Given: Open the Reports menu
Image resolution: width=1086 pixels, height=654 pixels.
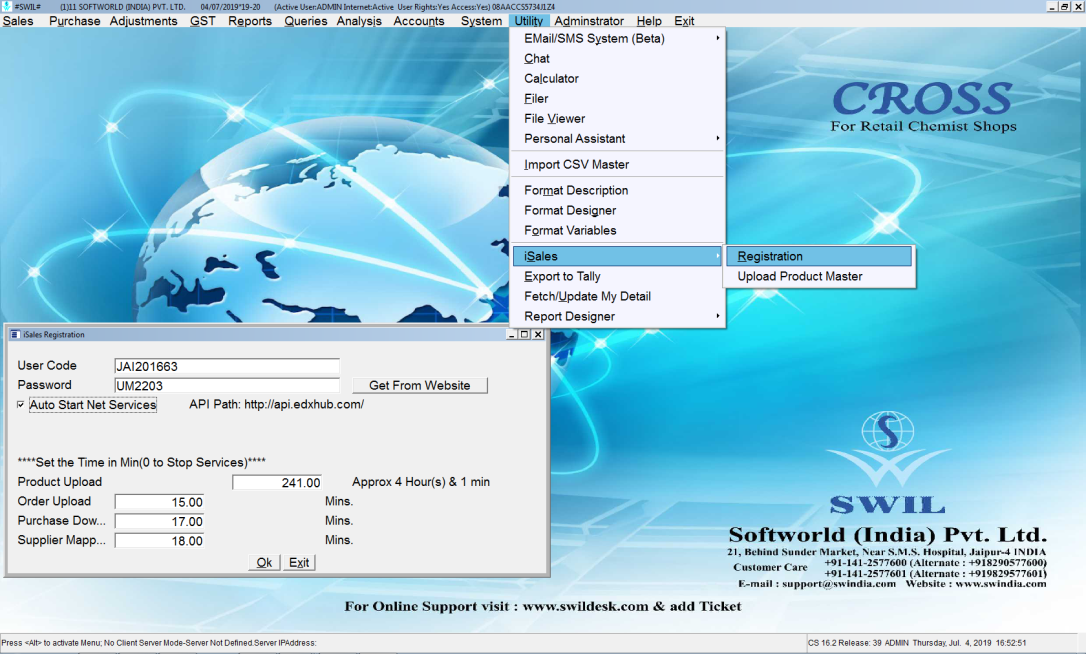Looking at the screenshot, I should 249,21.
